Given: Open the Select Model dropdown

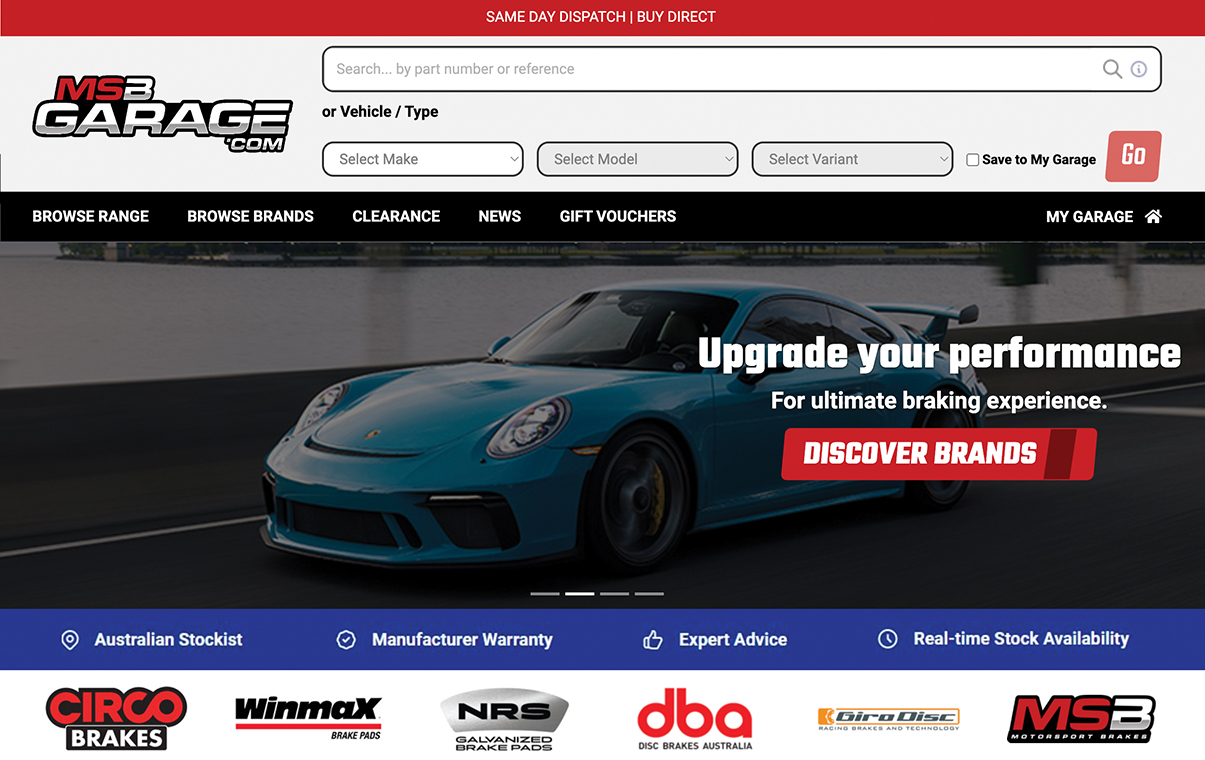Looking at the screenshot, I should click(x=638, y=159).
